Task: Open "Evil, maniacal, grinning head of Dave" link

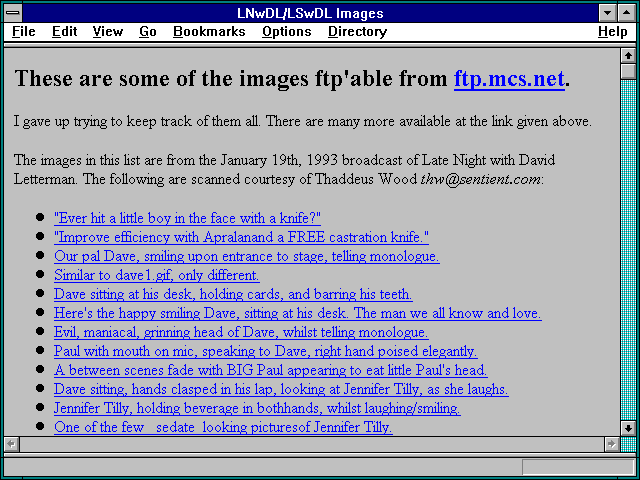Action: (241, 332)
